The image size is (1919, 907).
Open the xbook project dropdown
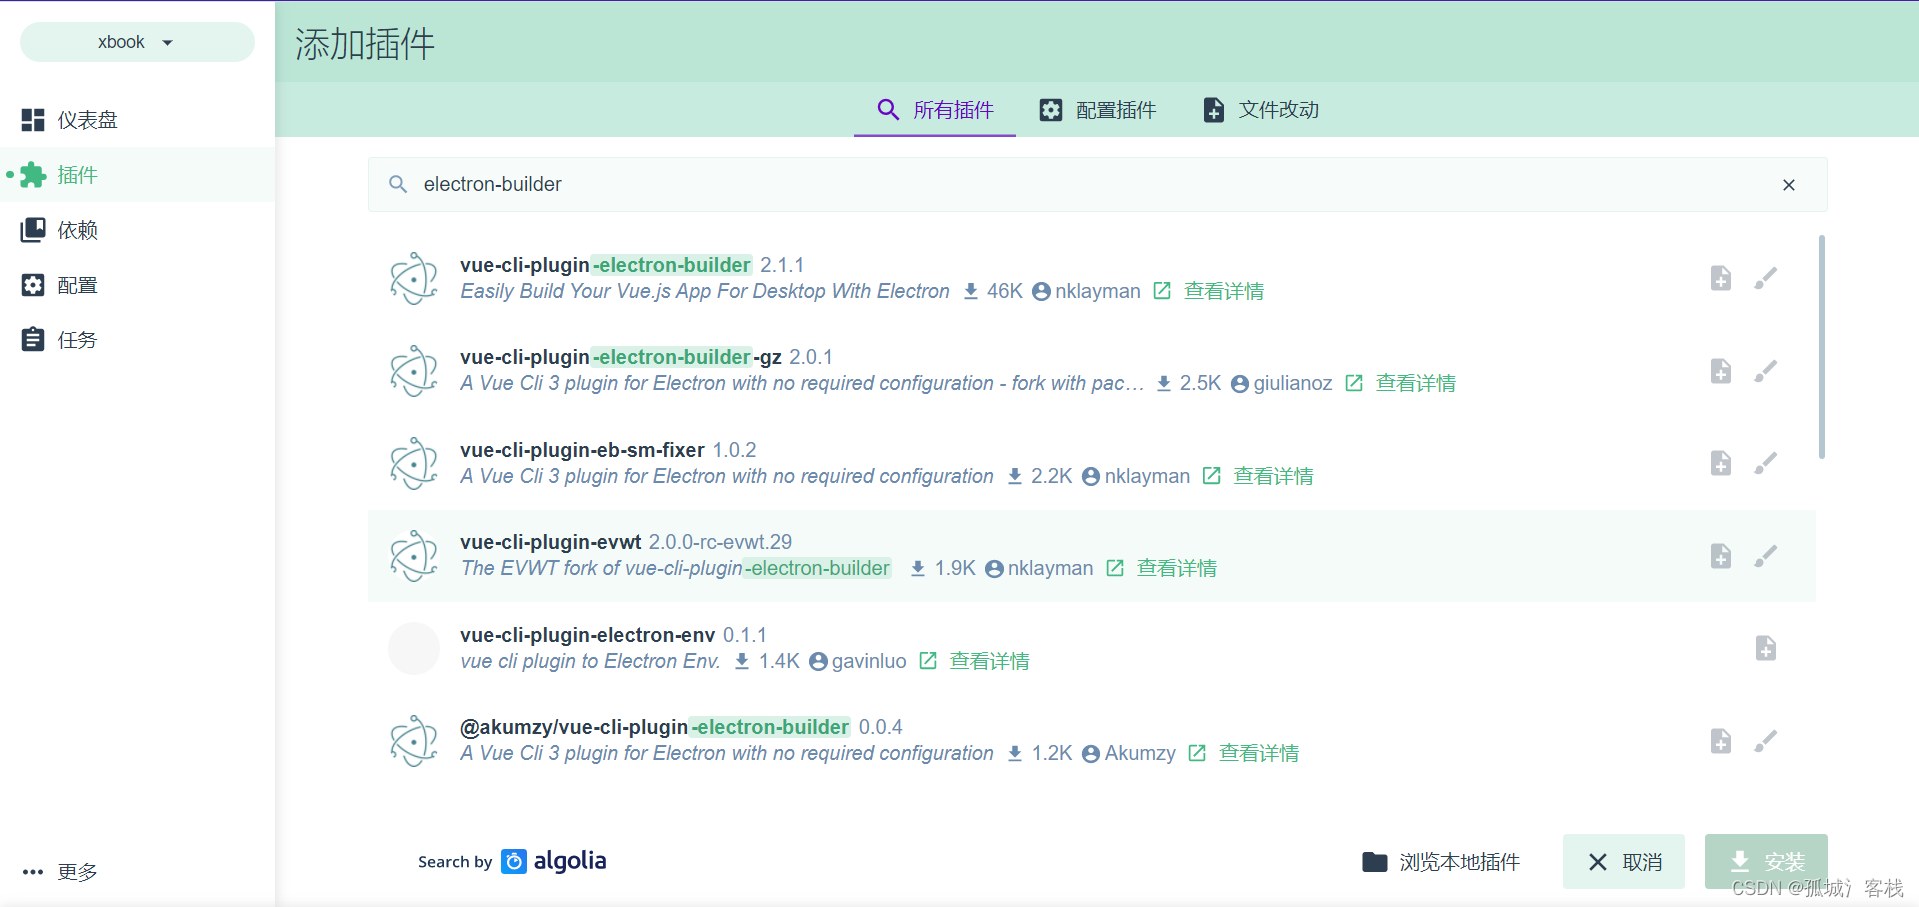(x=137, y=42)
